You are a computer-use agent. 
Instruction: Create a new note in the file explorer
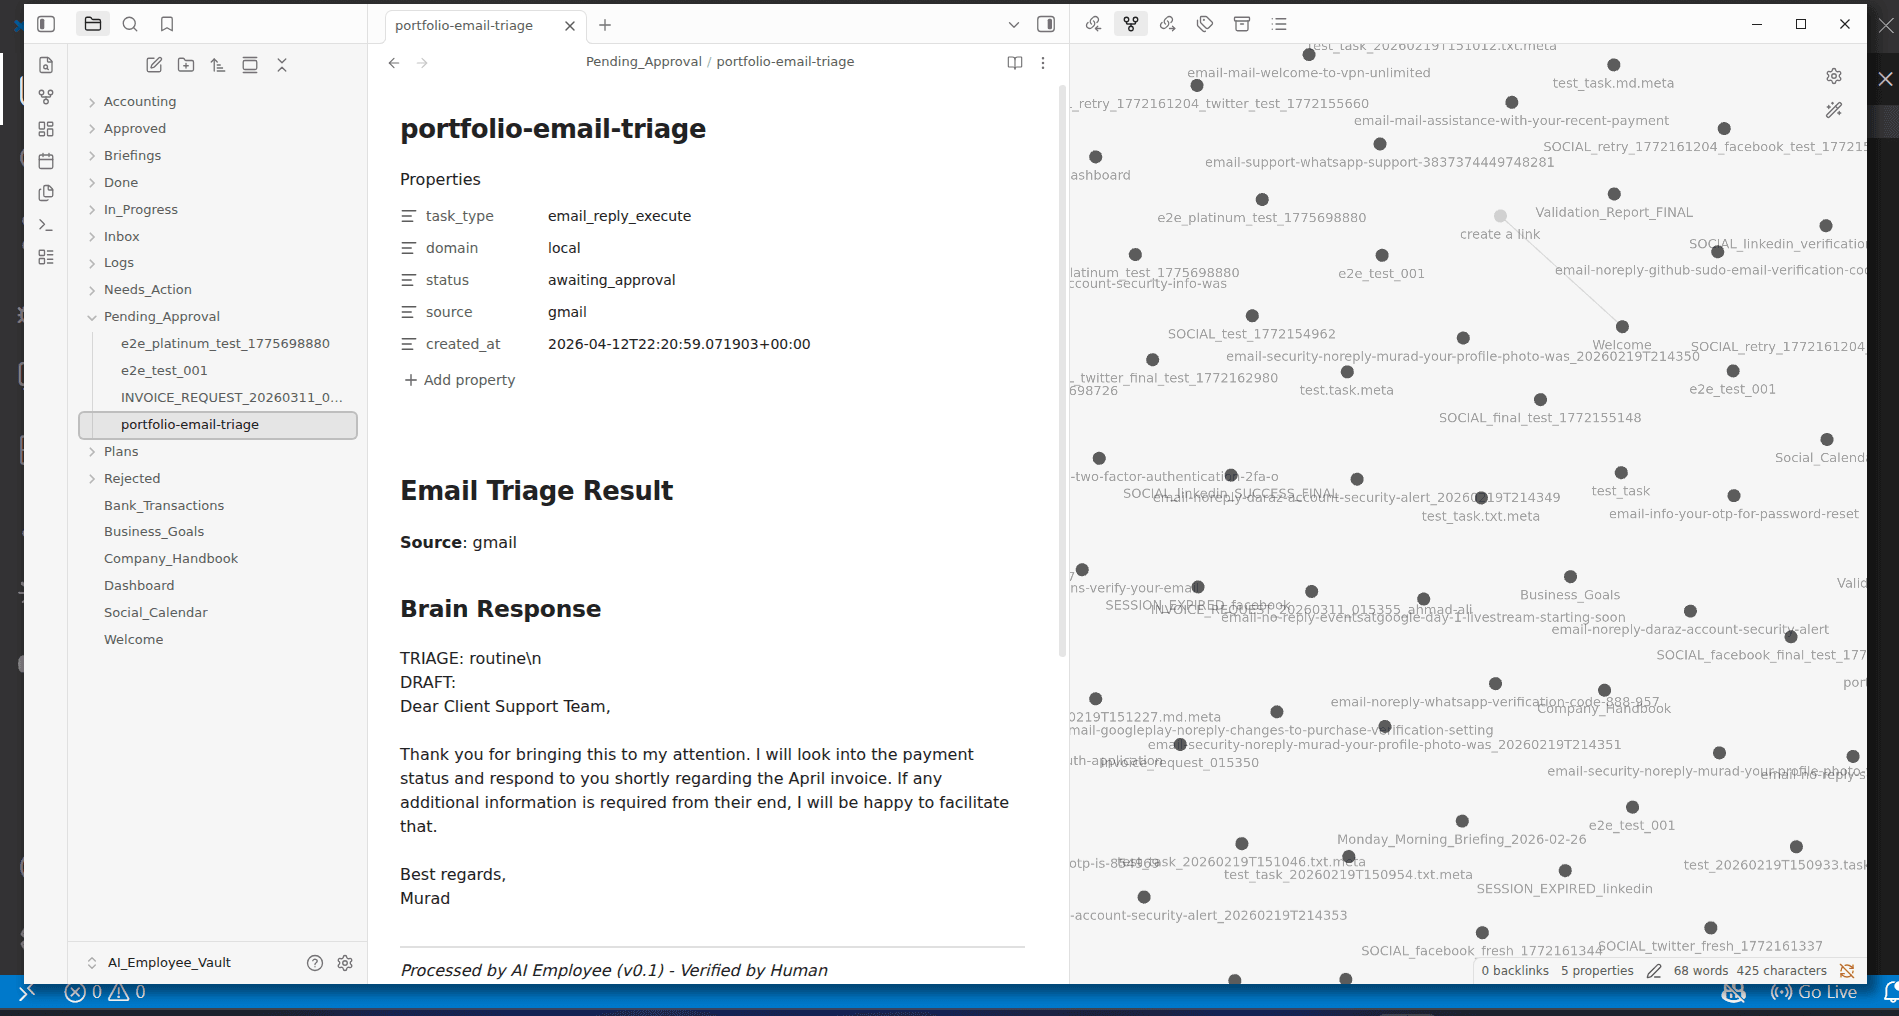(154, 65)
